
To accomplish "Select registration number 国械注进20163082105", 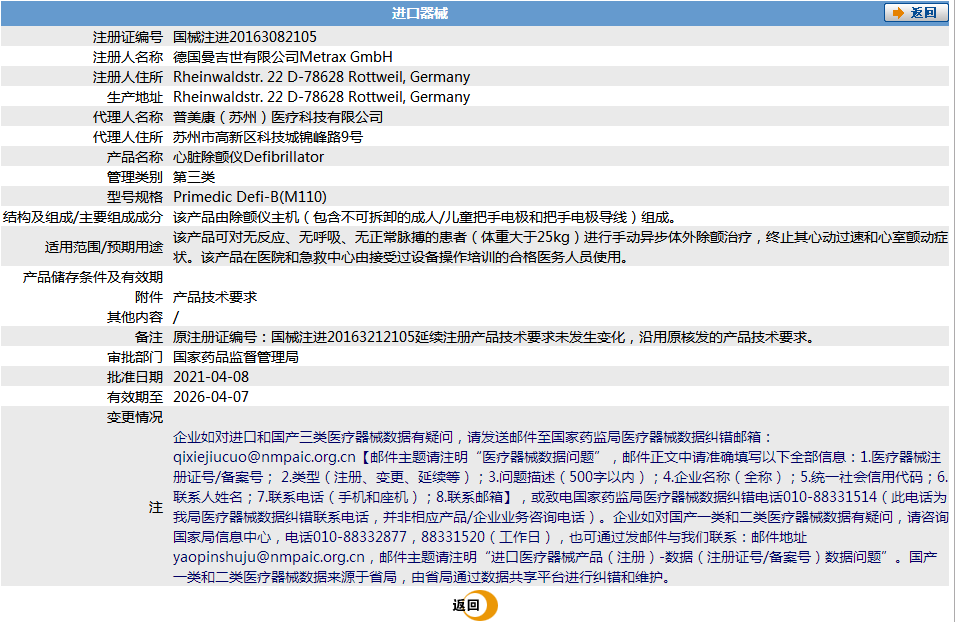I will pos(245,37).
